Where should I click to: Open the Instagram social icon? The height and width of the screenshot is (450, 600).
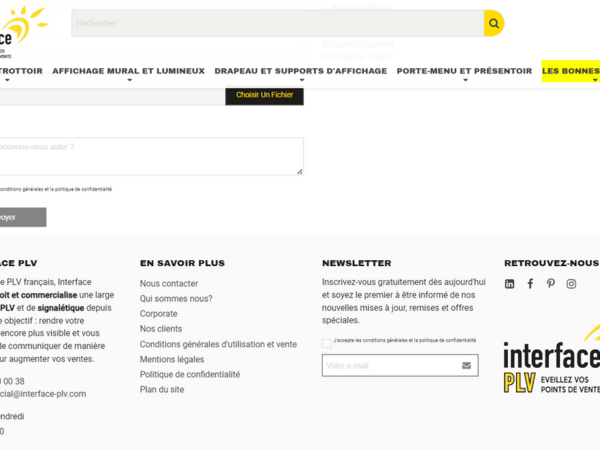coord(572,284)
